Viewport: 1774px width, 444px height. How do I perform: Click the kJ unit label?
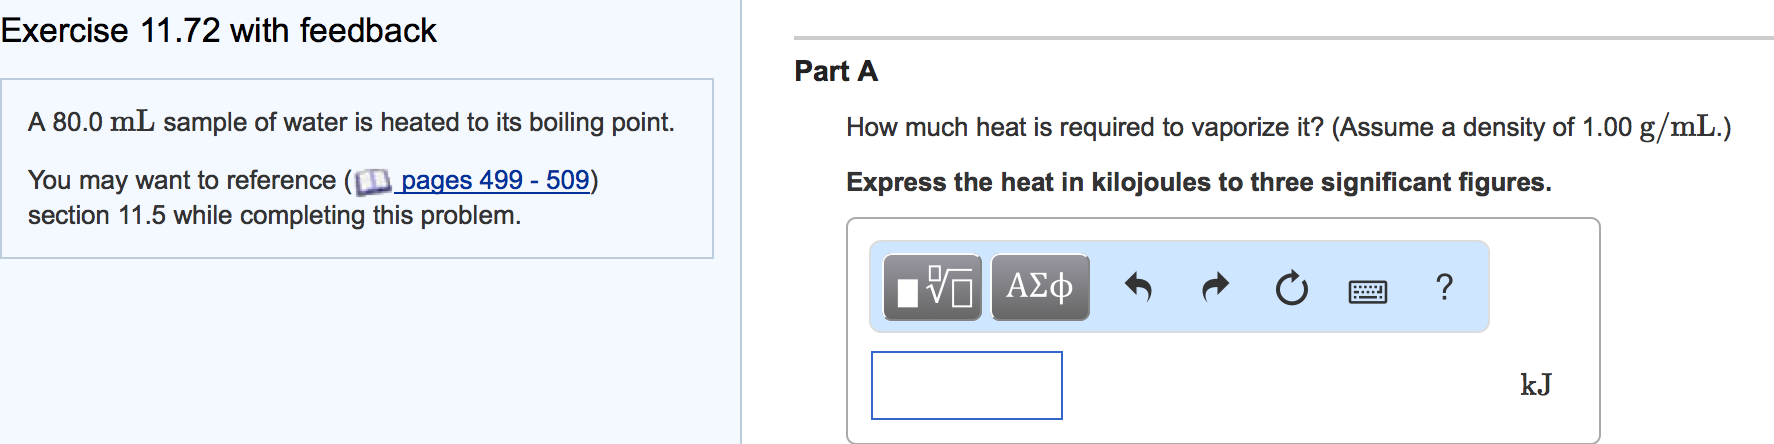point(1535,385)
